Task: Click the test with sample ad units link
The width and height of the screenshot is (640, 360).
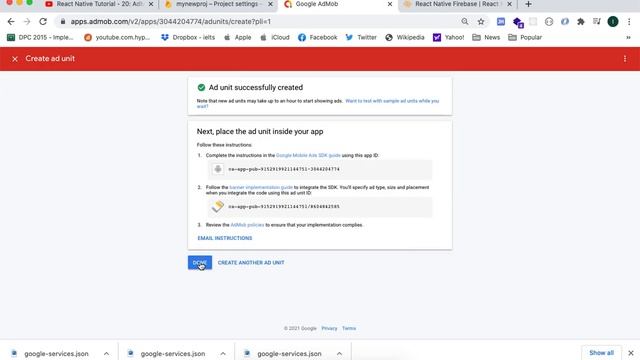Action: 318,104
